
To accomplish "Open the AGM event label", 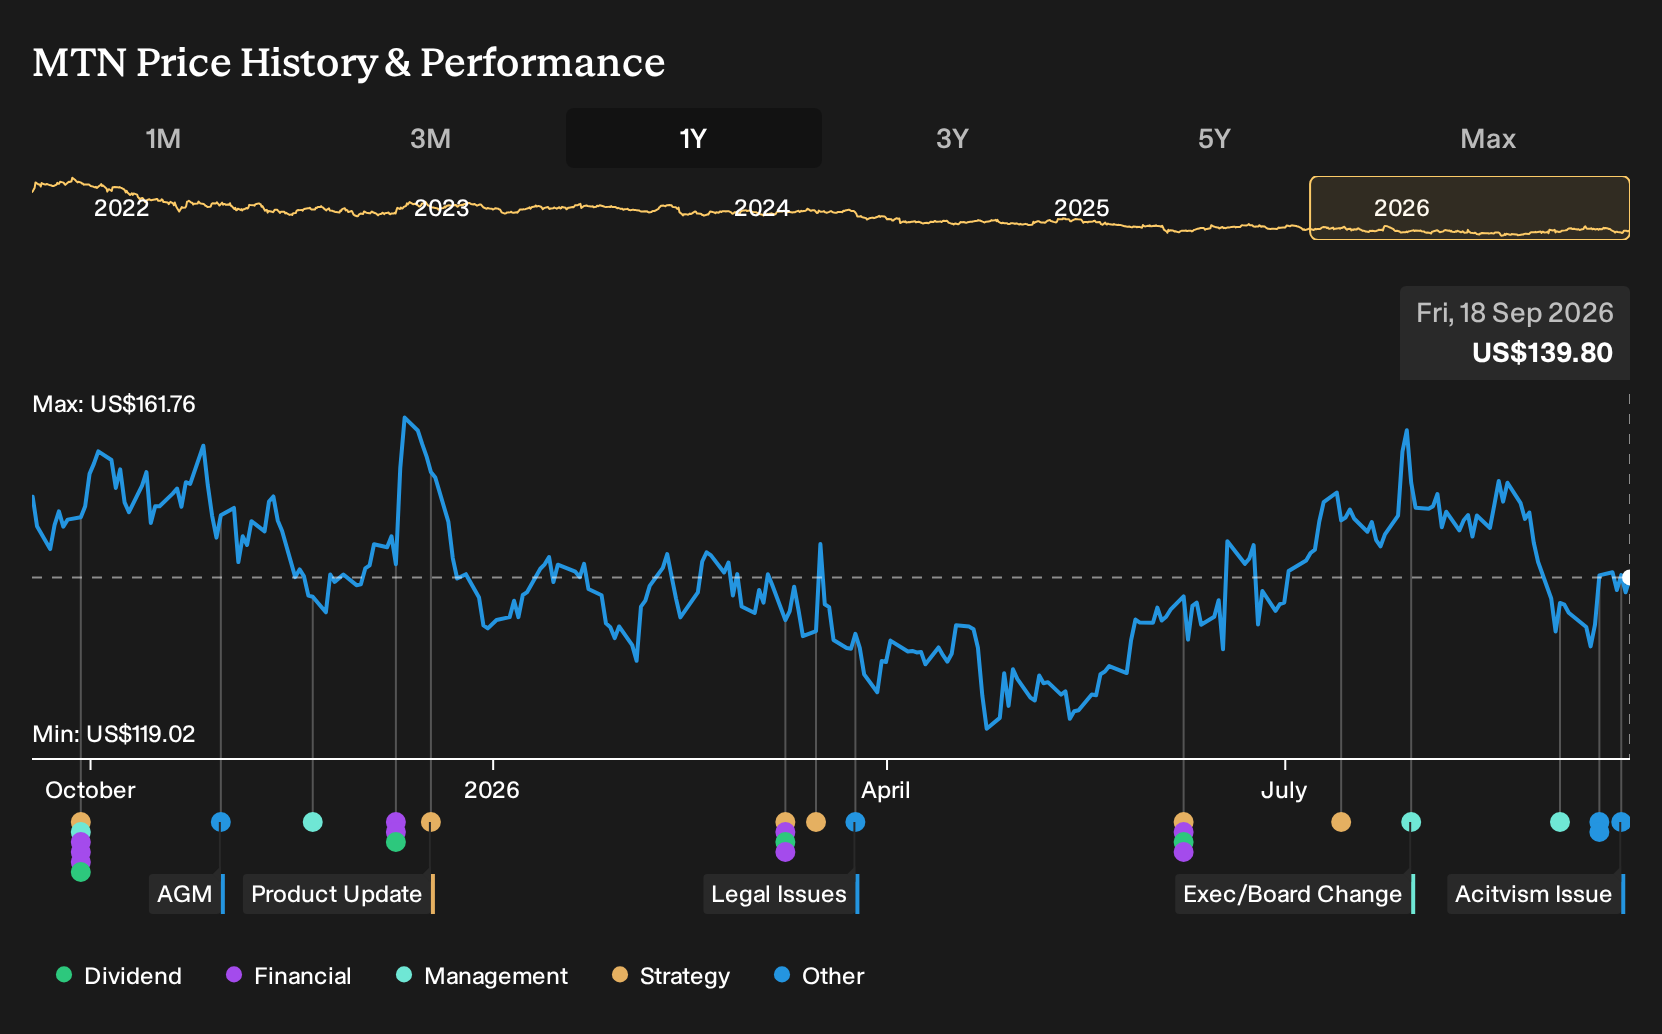I will [187, 894].
